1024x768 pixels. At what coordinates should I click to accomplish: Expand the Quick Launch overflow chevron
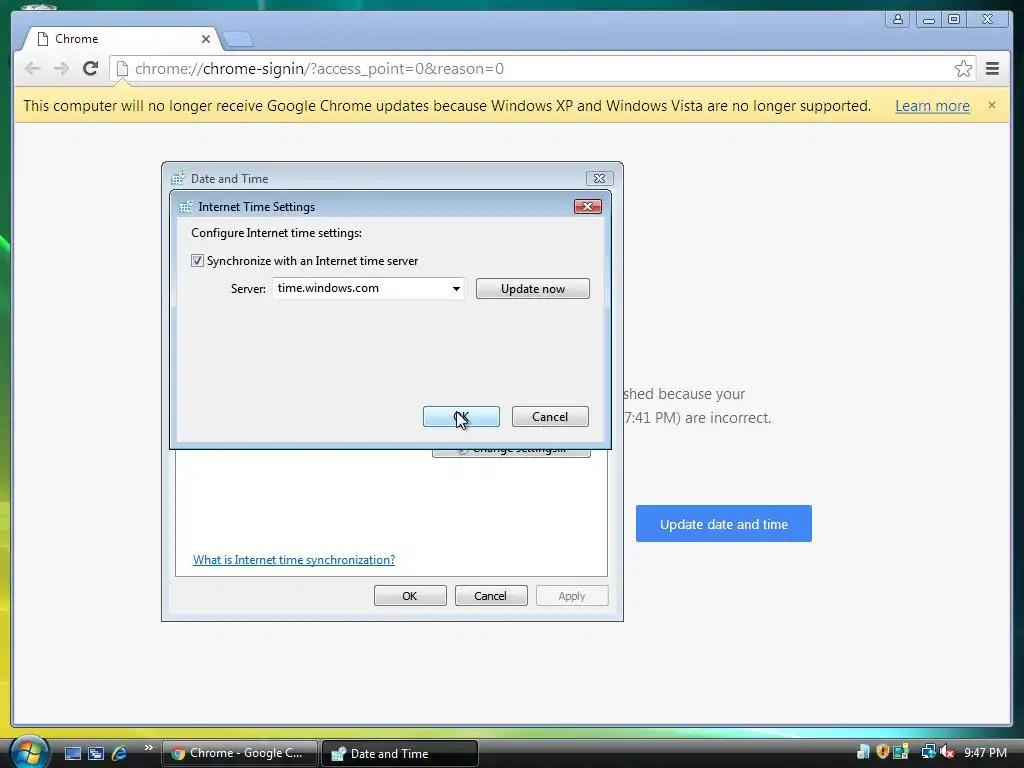click(x=148, y=748)
